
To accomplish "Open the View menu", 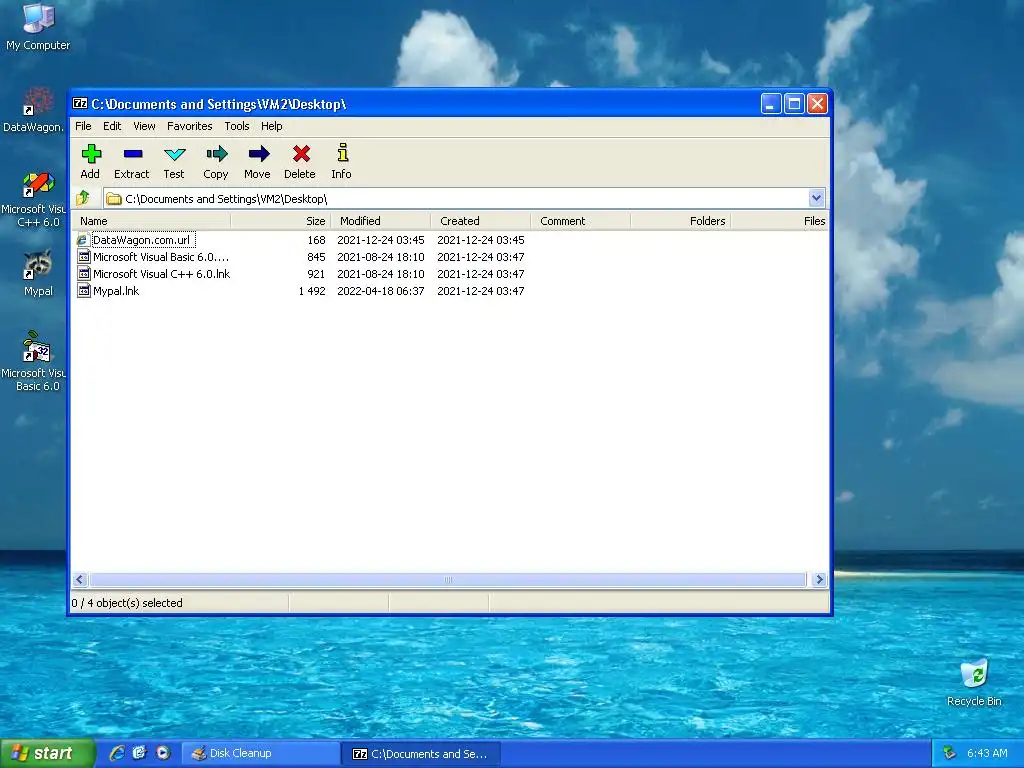I will (x=144, y=126).
